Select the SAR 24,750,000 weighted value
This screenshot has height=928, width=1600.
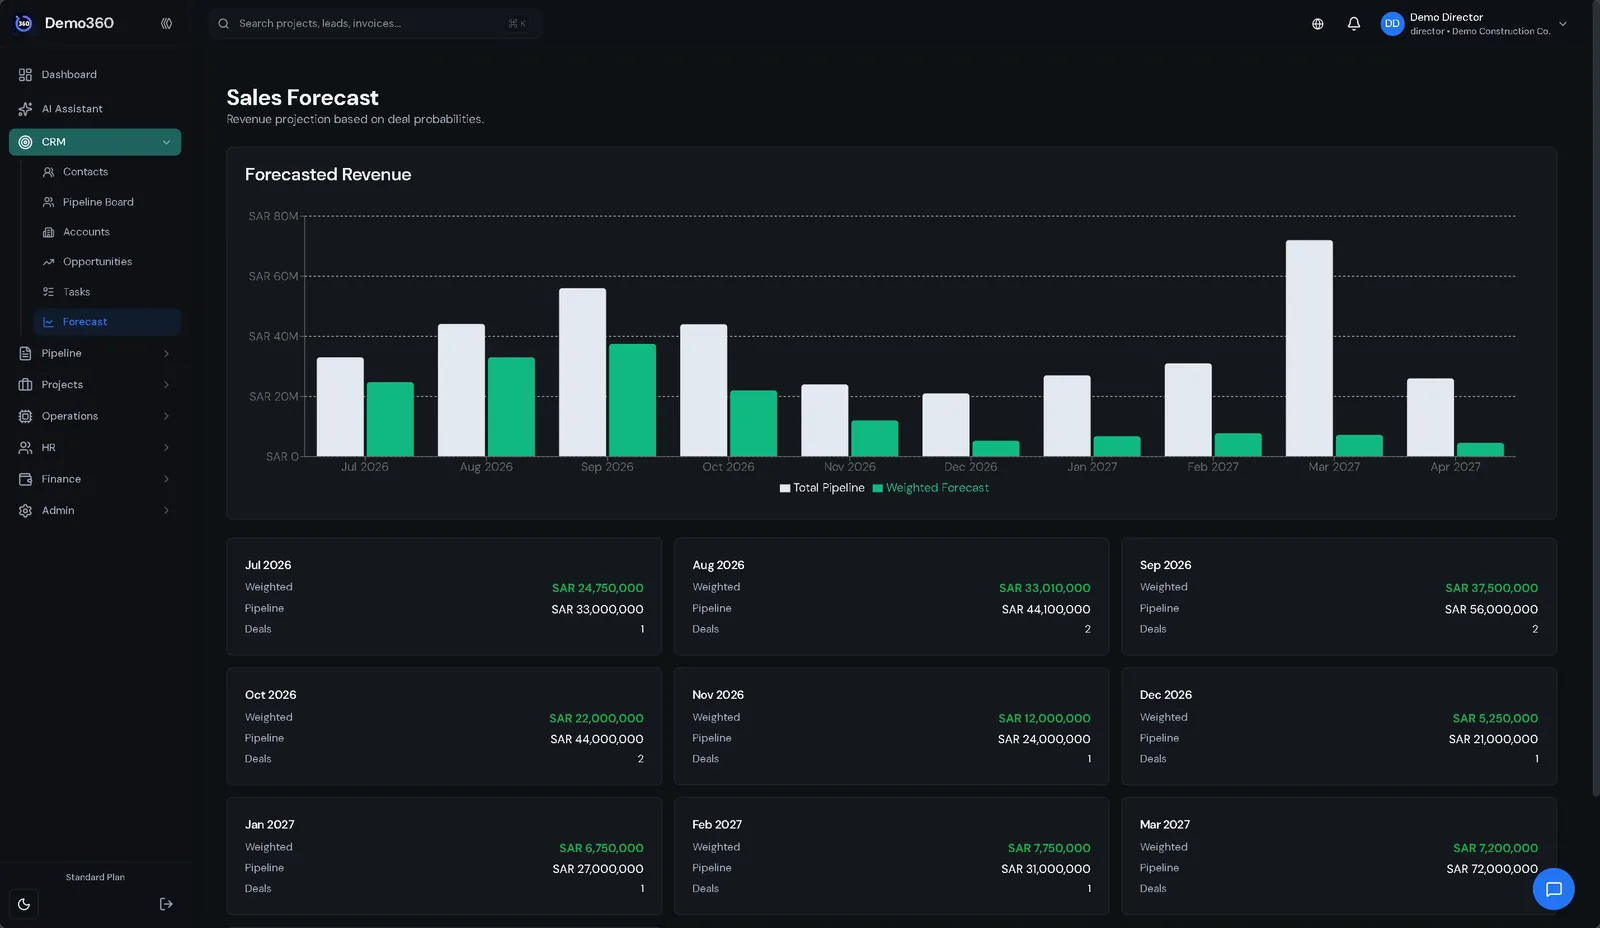pos(598,588)
